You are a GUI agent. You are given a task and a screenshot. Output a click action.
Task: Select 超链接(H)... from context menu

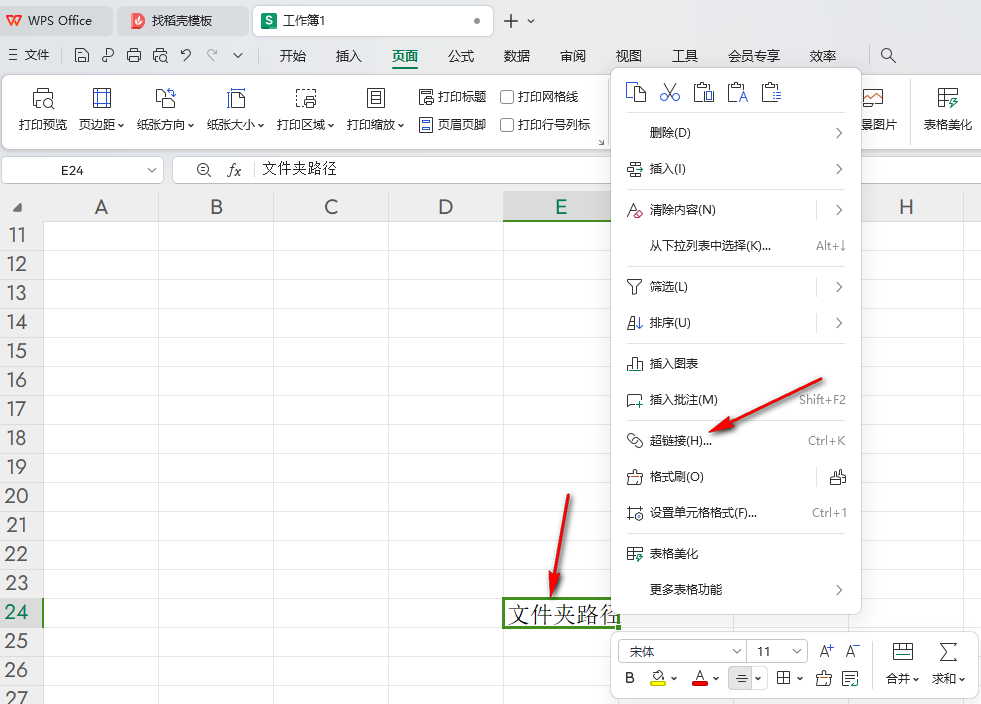click(736, 441)
